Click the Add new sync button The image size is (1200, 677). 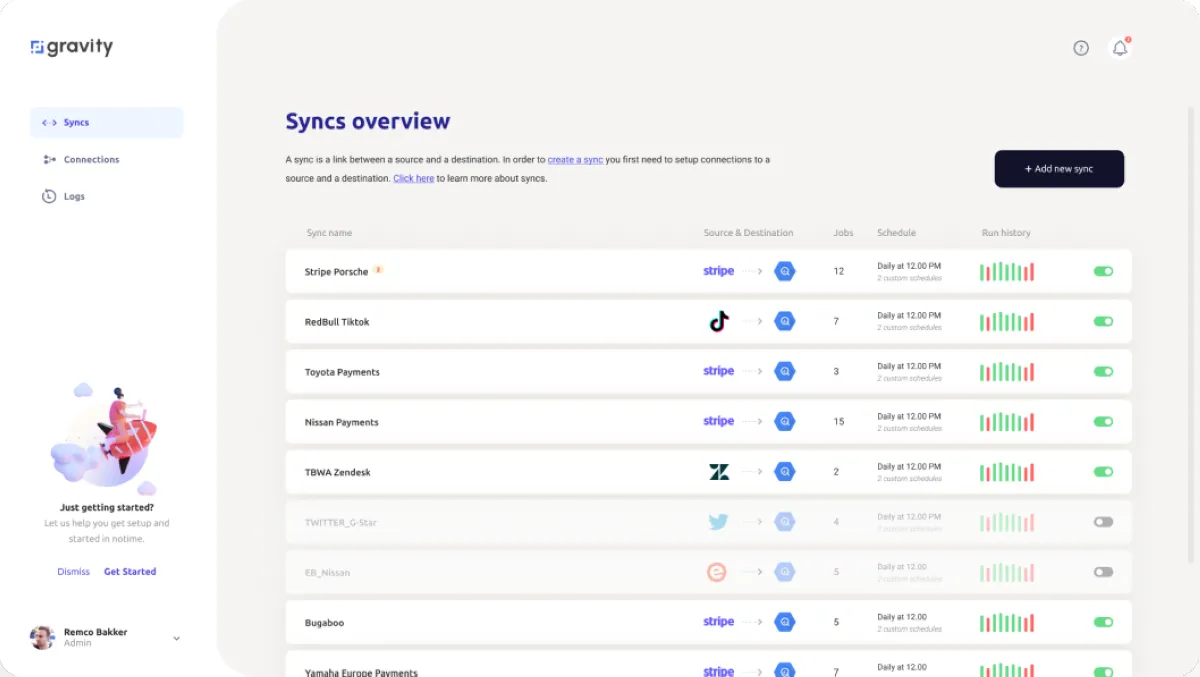coord(1059,169)
